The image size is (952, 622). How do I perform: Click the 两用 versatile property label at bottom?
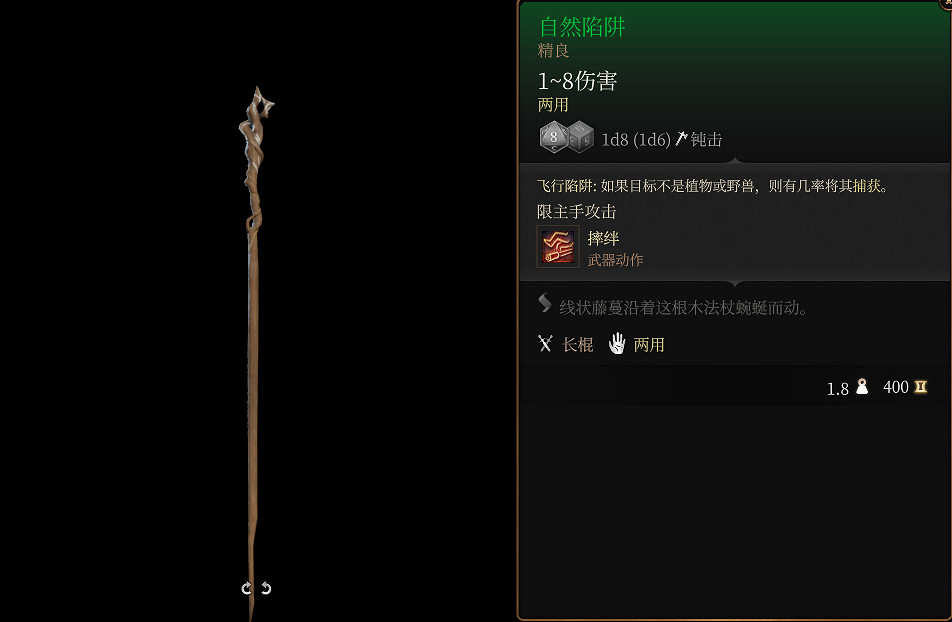(x=649, y=344)
